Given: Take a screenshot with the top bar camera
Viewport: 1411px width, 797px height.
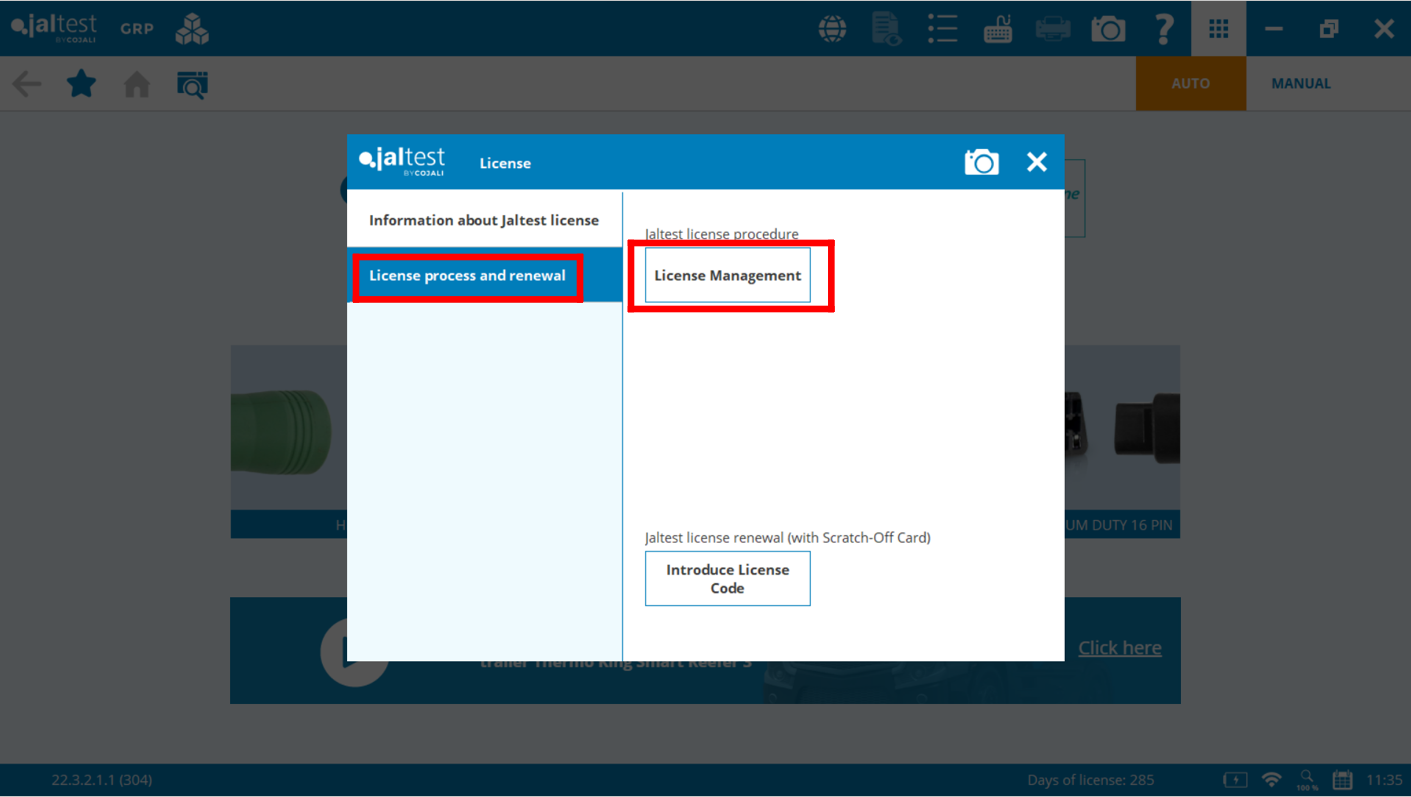Looking at the screenshot, I should (1108, 29).
